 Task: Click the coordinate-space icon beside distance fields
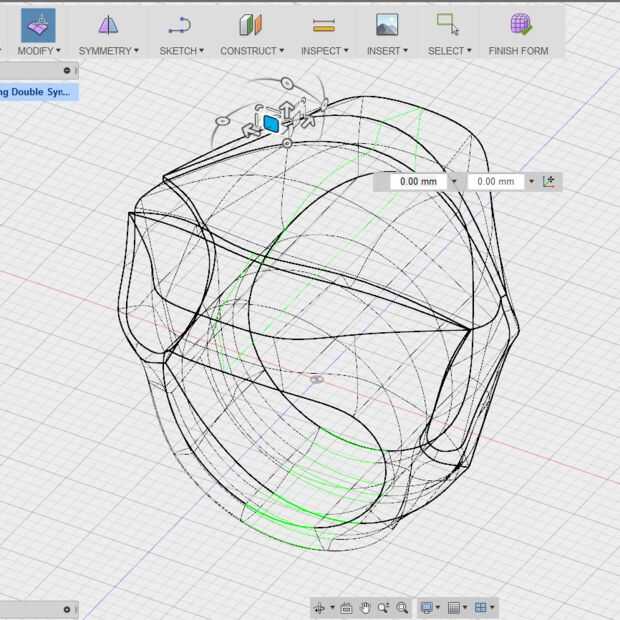tap(548, 181)
